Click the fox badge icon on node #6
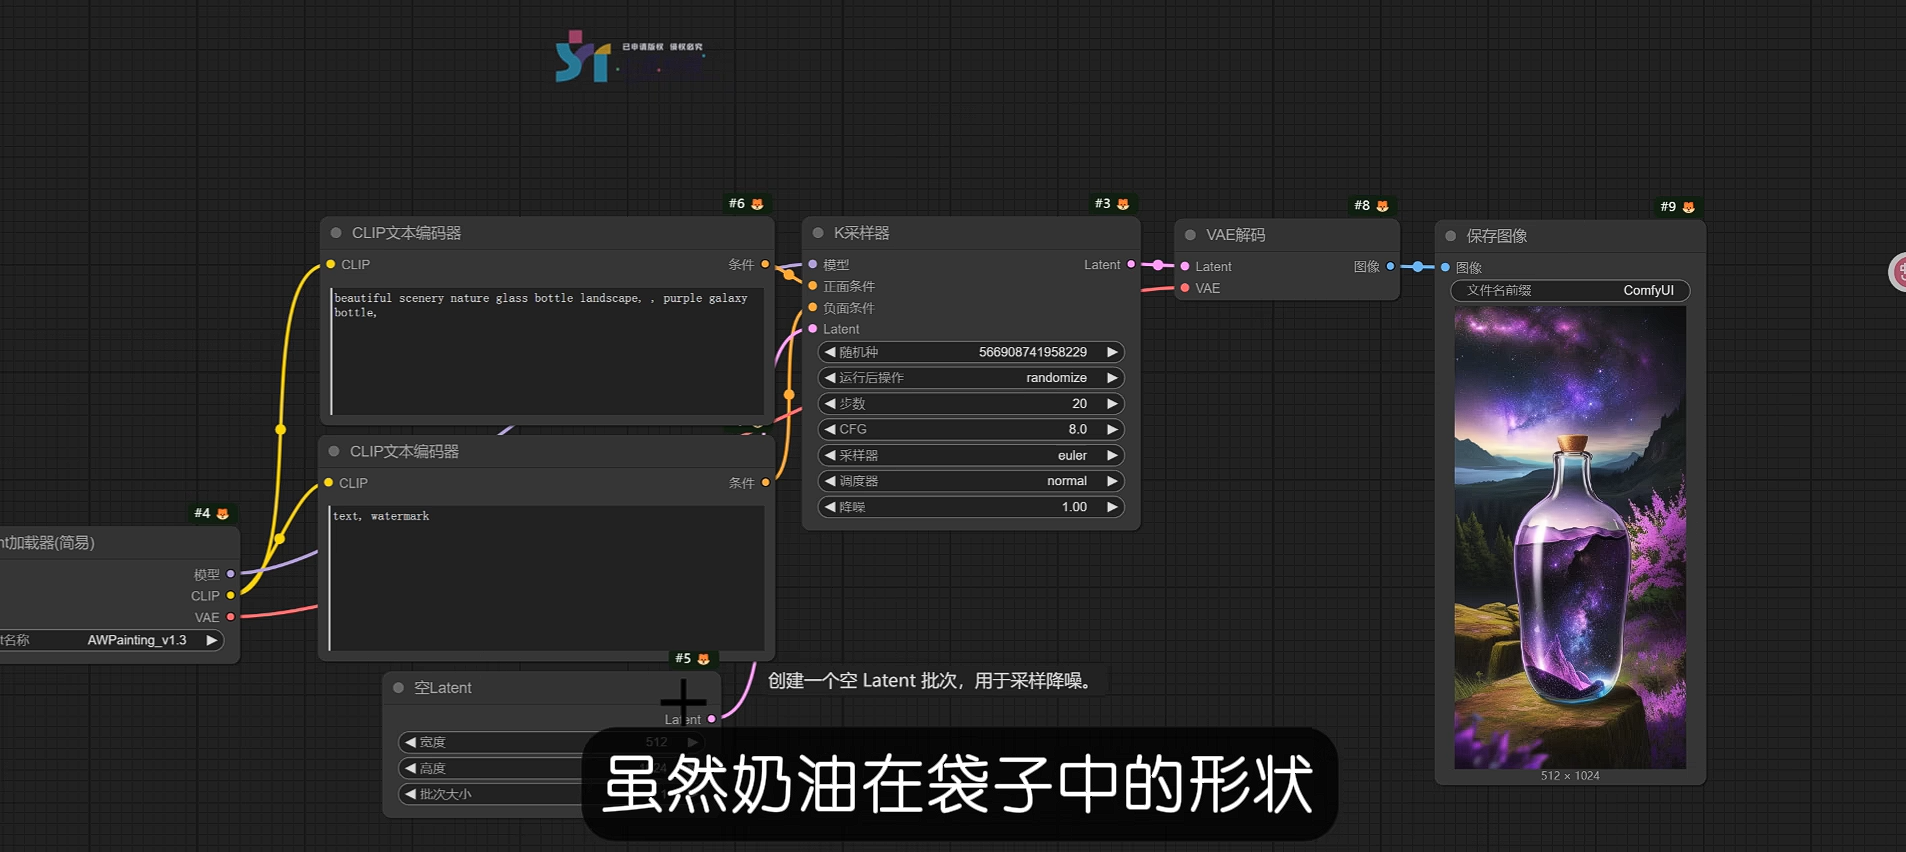The image size is (1906, 852). pos(757,204)
